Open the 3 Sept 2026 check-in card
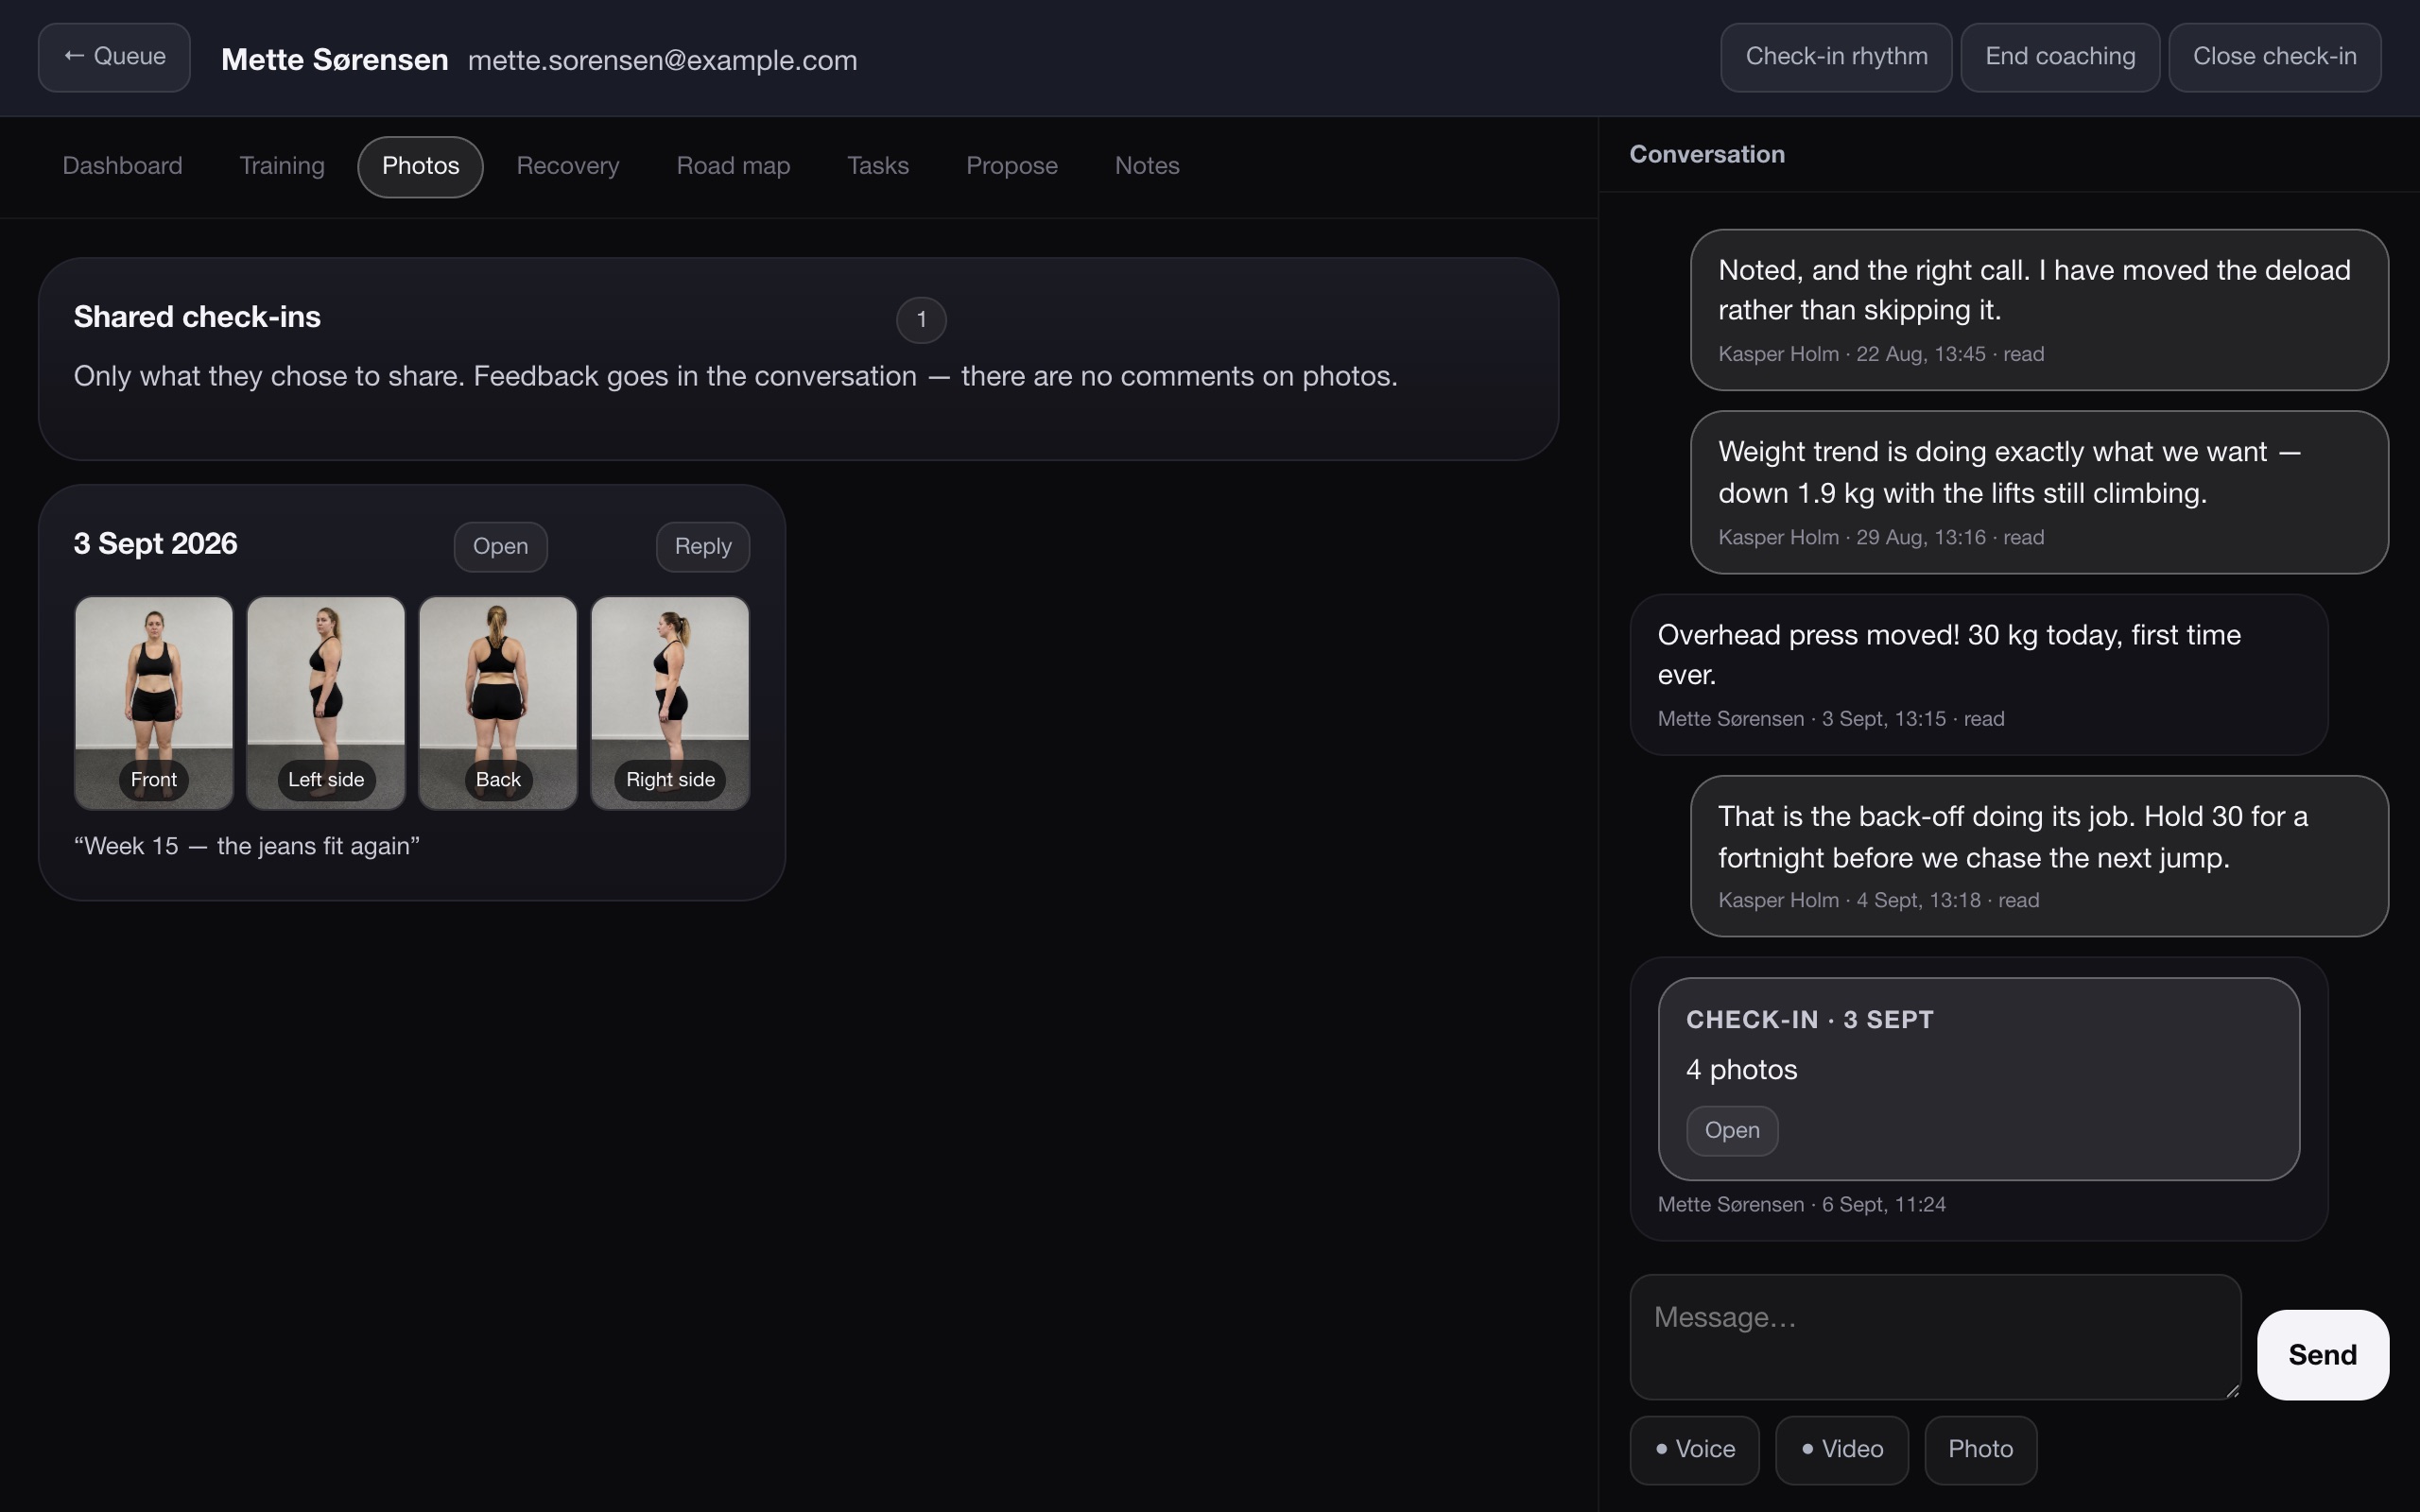The height and width of the screenshot is (1512, 2420). 500,547
